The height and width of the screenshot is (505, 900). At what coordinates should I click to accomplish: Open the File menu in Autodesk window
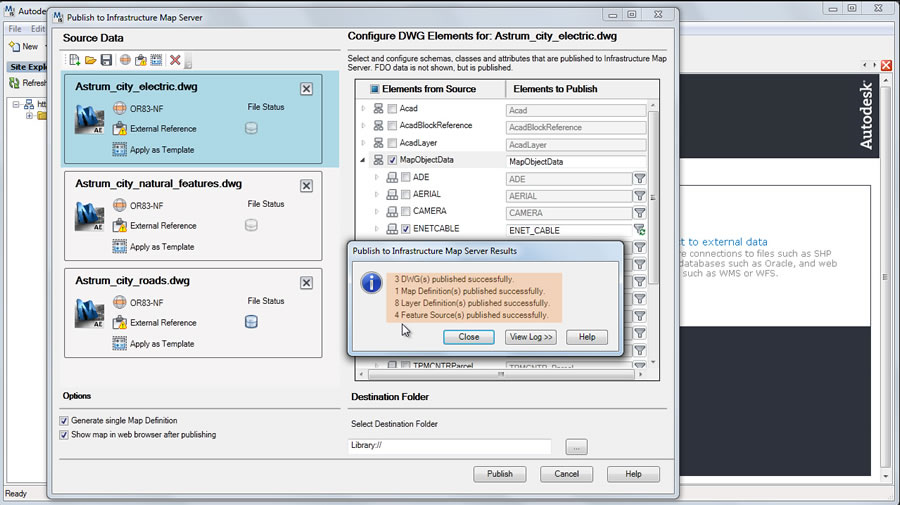click(15, 29)
